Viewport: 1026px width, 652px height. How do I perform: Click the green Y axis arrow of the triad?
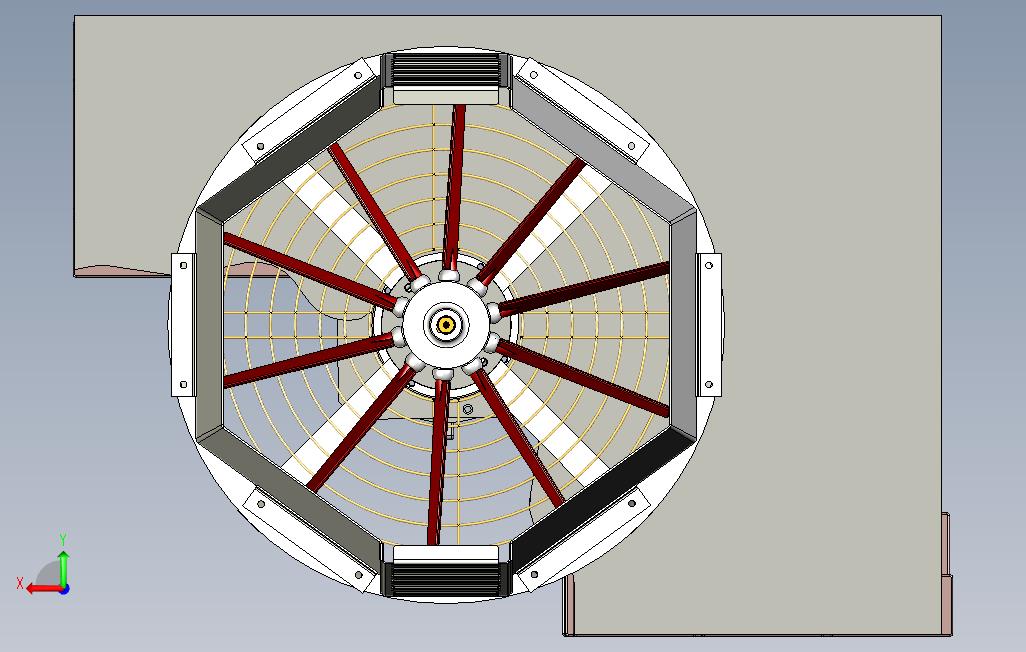pos(63,567)
